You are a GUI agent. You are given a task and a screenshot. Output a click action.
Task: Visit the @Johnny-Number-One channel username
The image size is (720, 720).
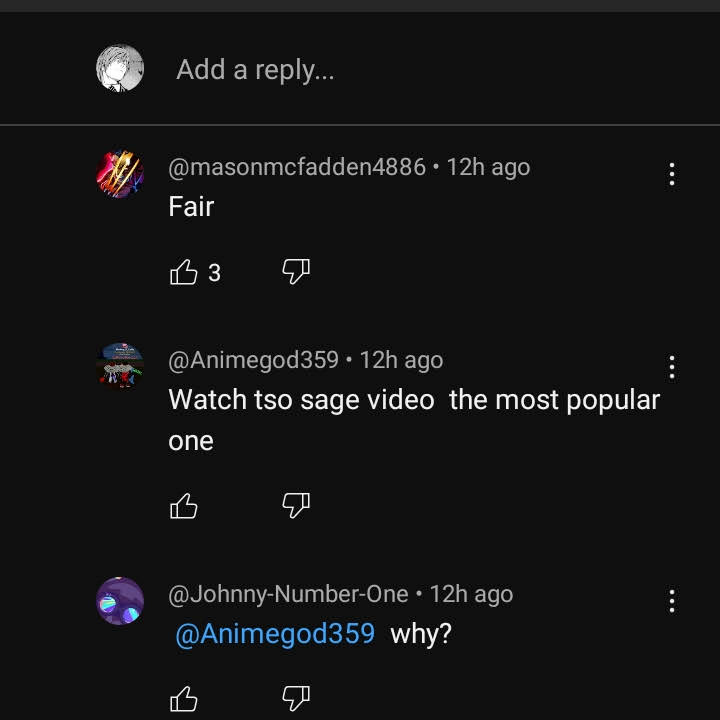[x=288, y=594]
